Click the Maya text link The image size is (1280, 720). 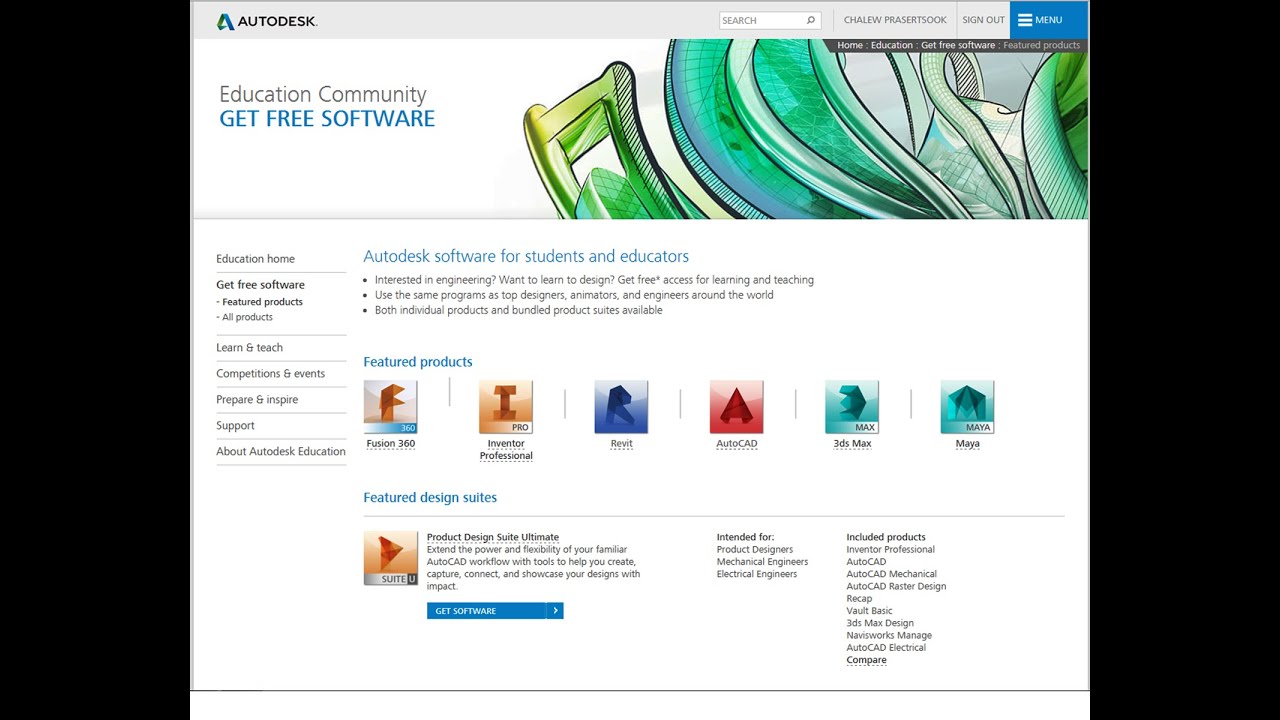967,444
